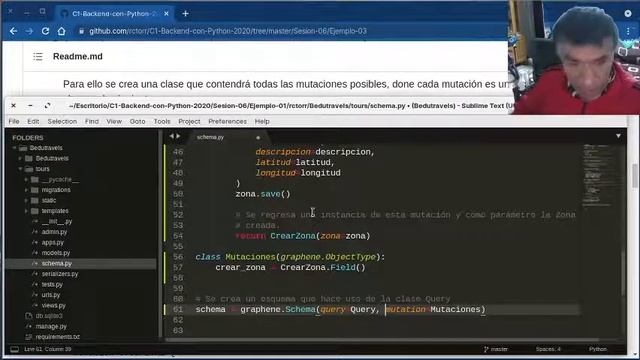Go to previous tab with left arrow
This screenshot has width=640, height=360.
[x=171, y=136]
